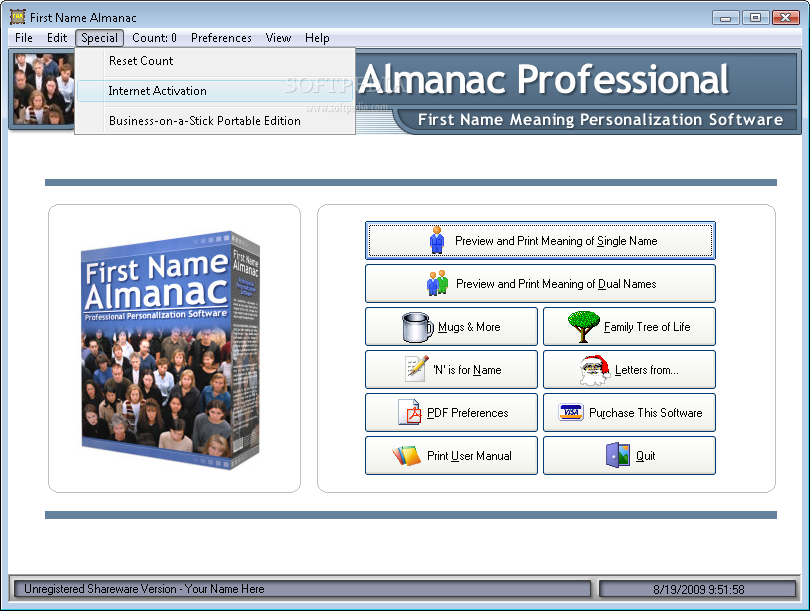Select Internet Activation menu entry

(x=215, y=91)
